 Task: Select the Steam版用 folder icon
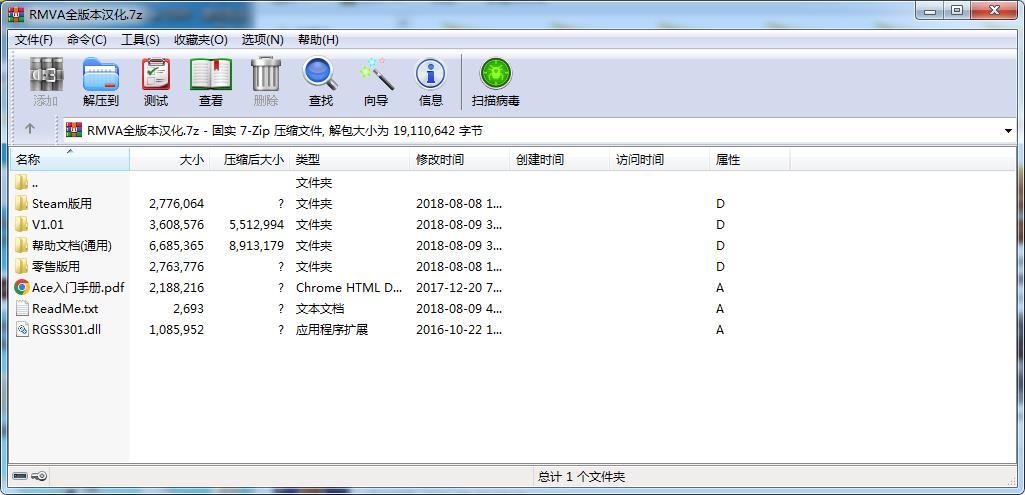click(x=22, y=203)
